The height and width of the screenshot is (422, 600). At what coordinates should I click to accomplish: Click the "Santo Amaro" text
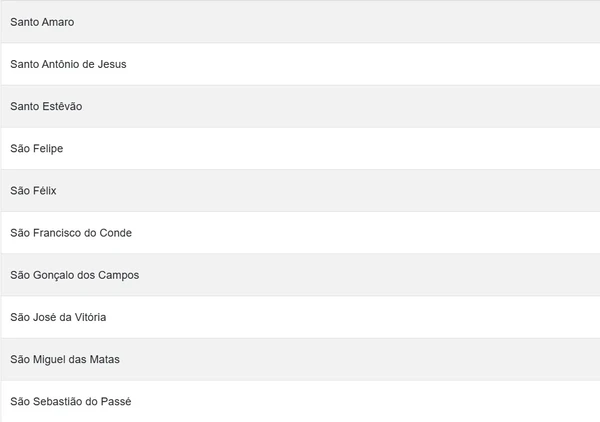click(x=42, y=22)
